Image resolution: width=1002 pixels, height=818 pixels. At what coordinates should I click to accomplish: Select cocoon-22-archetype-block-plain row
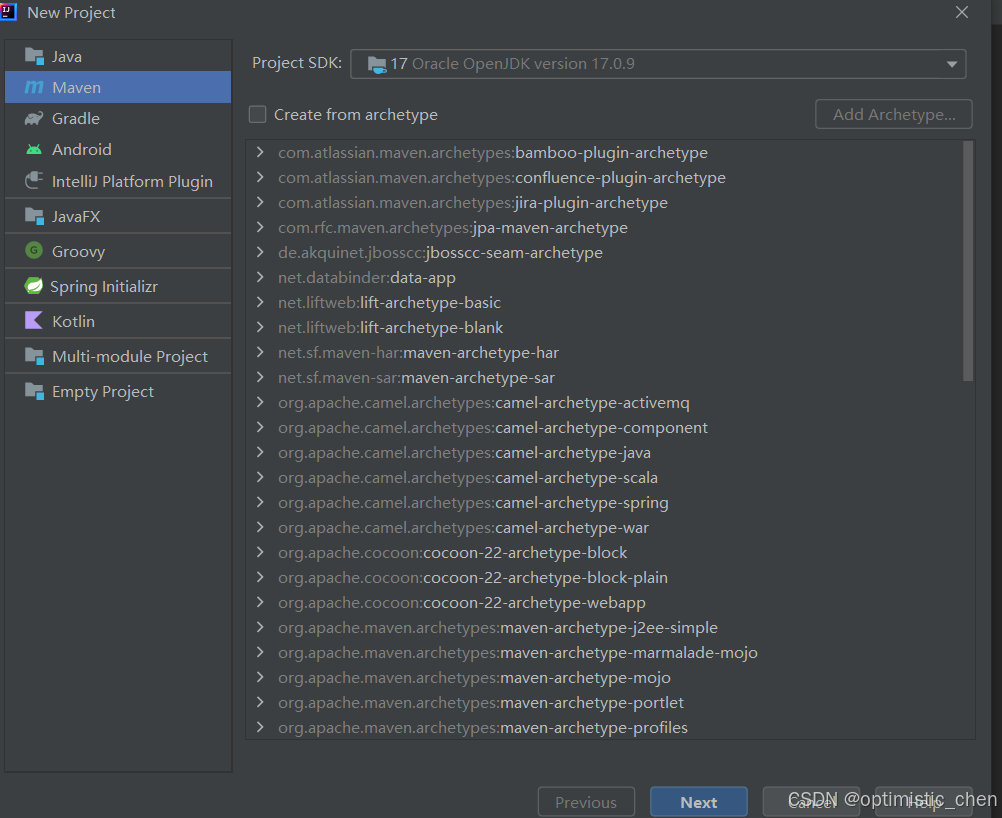tap(604, 577)
